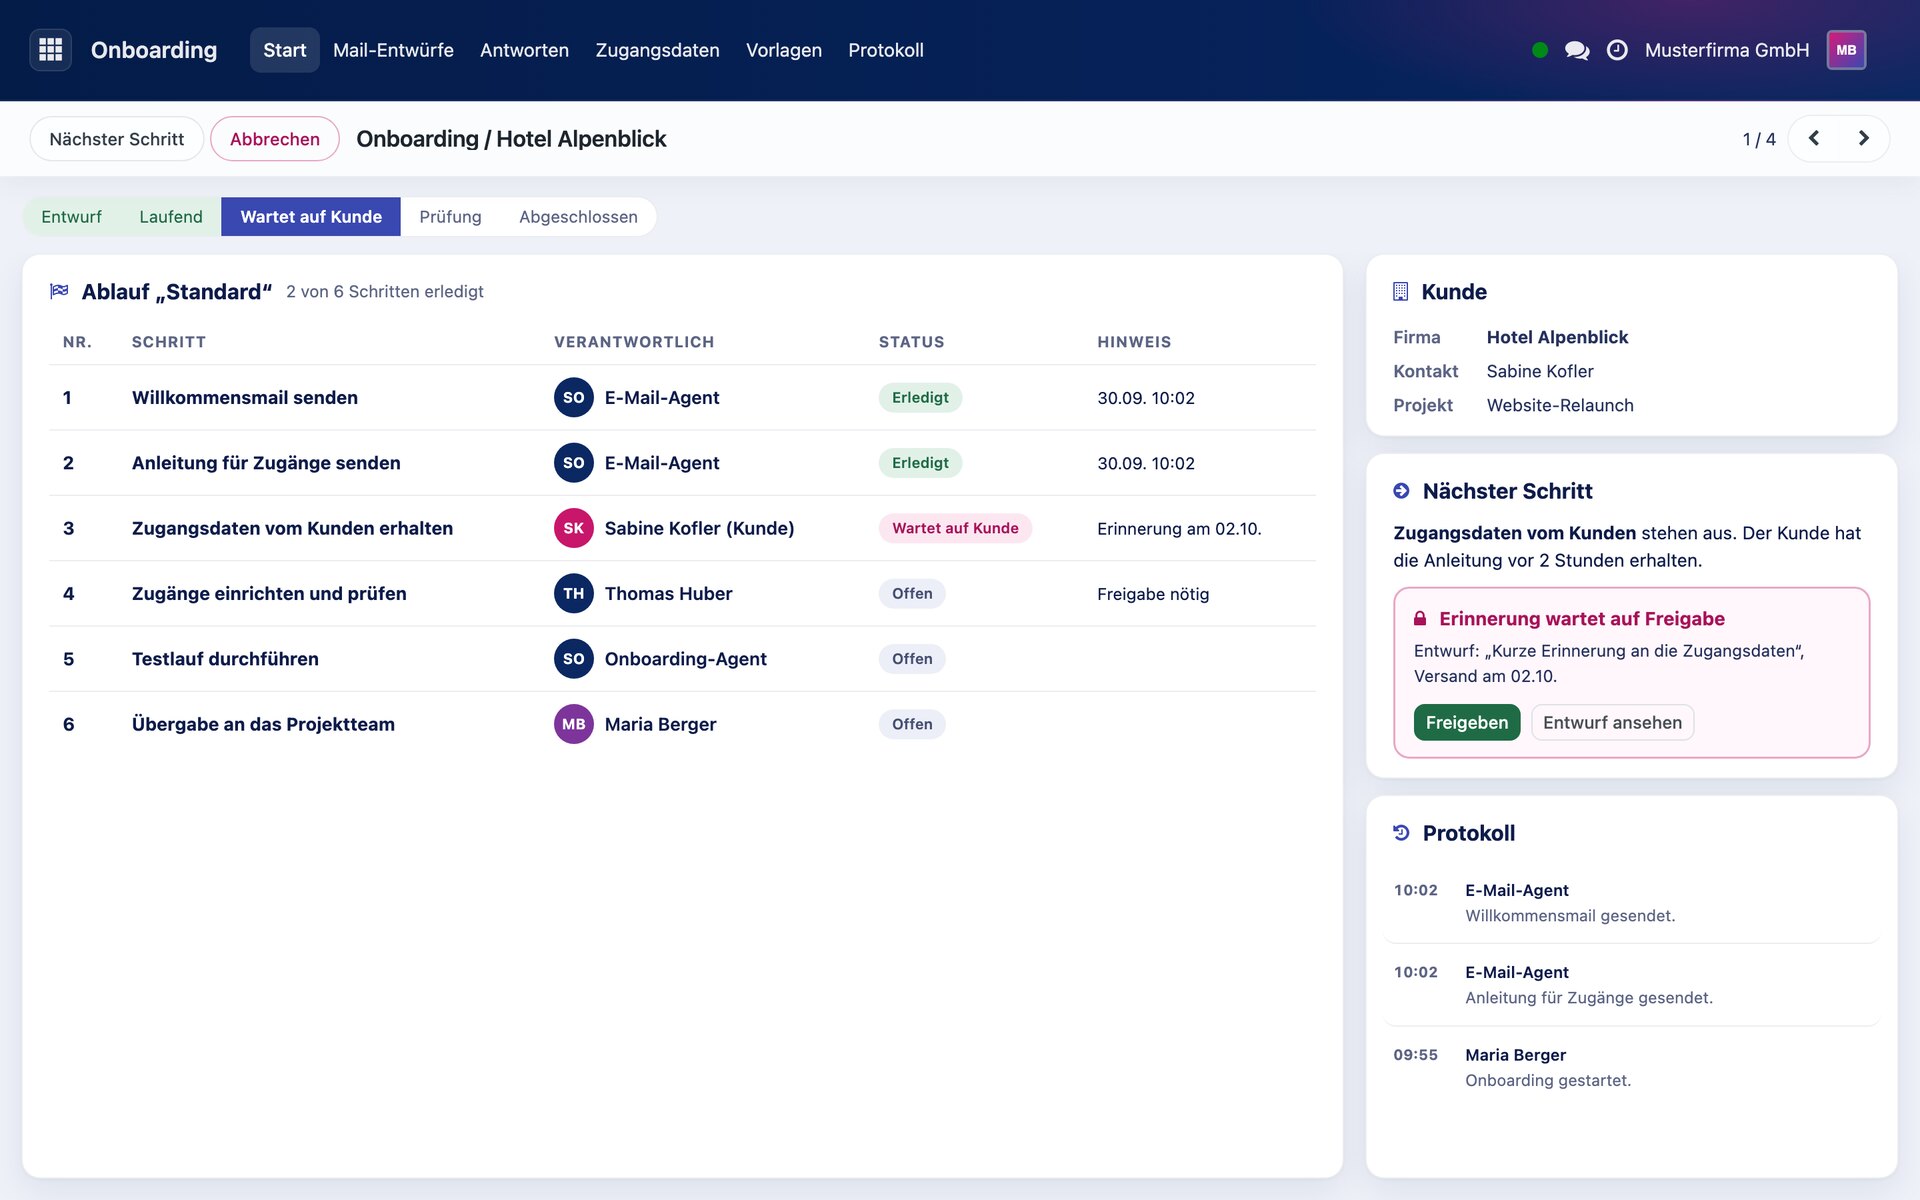Click the Onboarding app title

click(154, 50)
